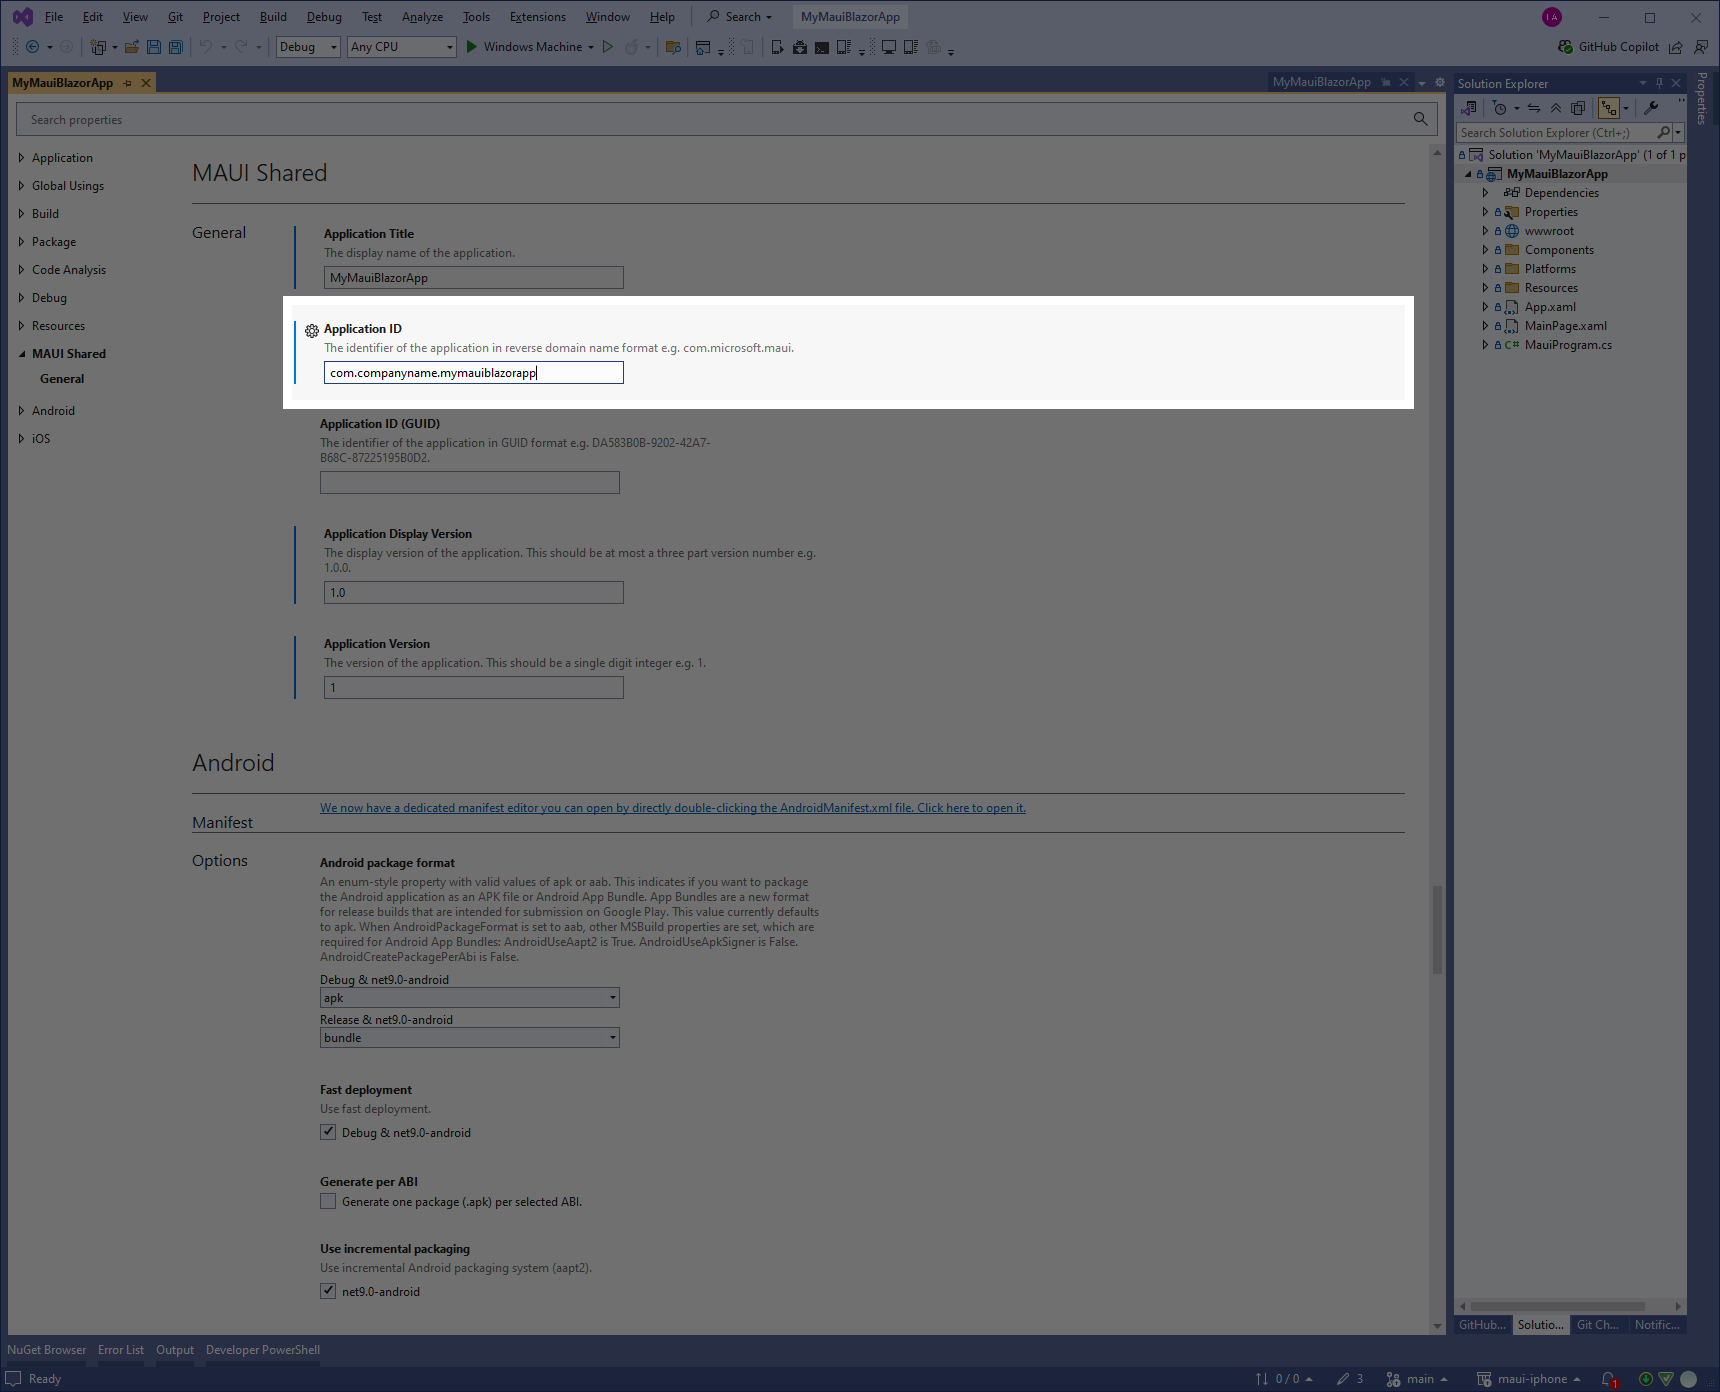Click the Show All Files icon
1720x1392 pixels.
point(1578,108)
